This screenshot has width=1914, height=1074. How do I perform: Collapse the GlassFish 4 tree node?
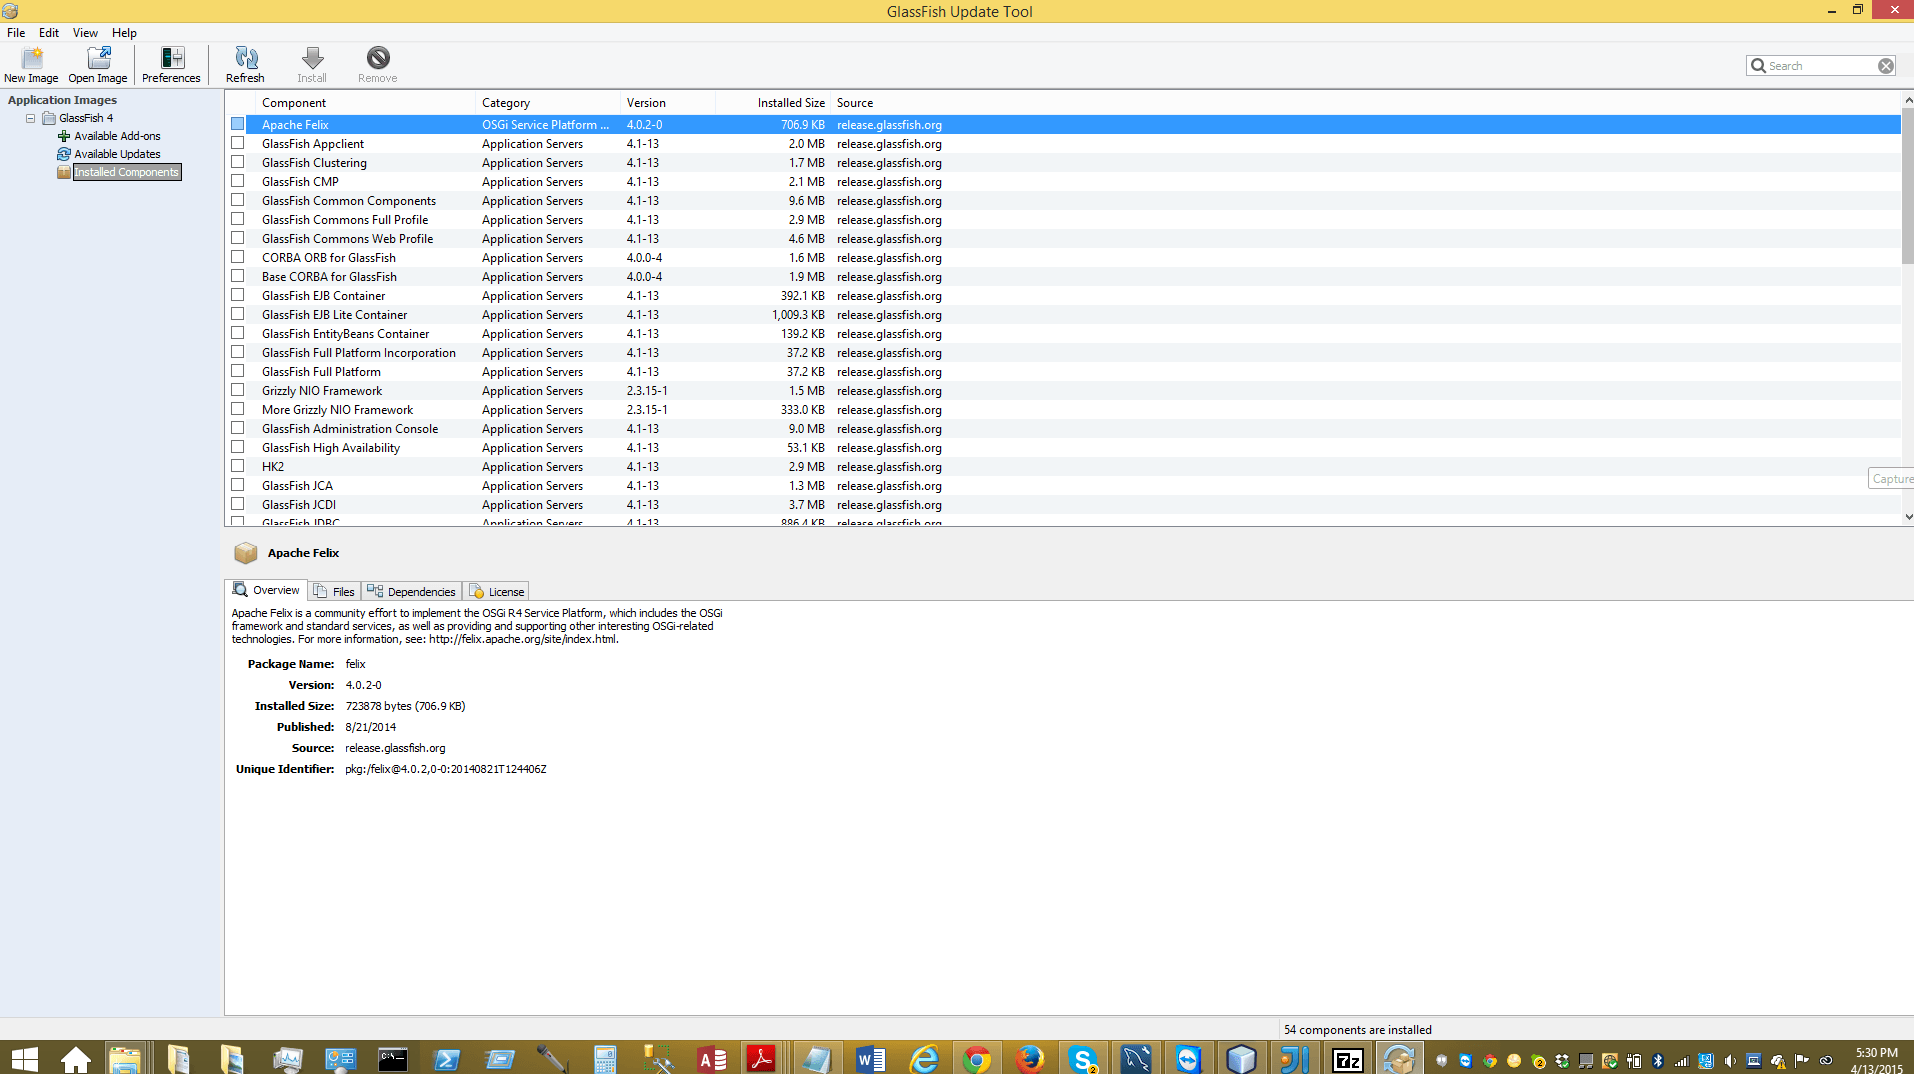tap(31, 118)
